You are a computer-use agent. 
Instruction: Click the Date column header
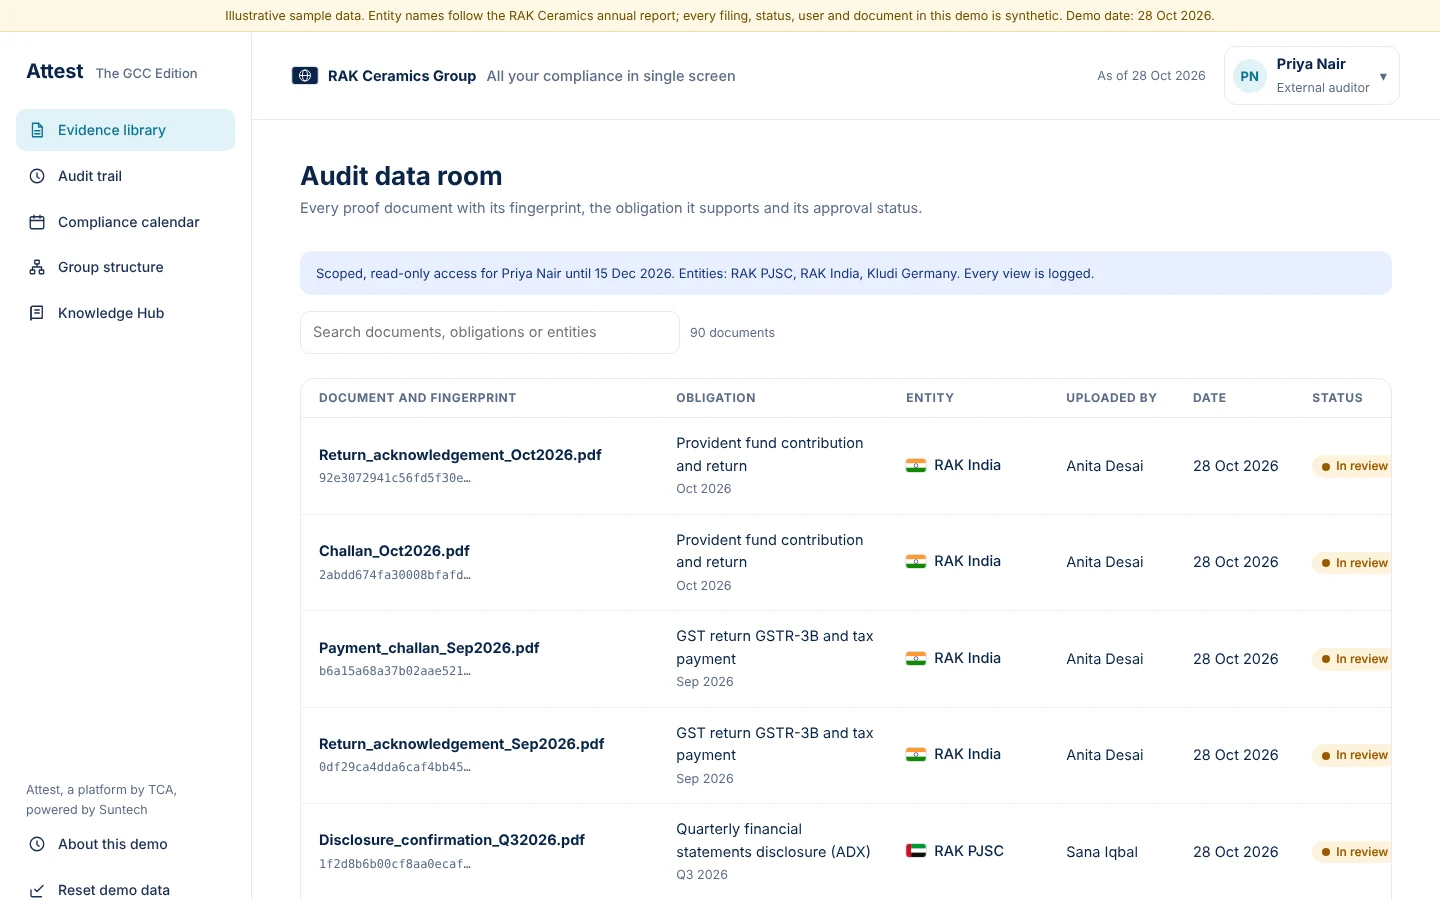tap(1209, 398)
